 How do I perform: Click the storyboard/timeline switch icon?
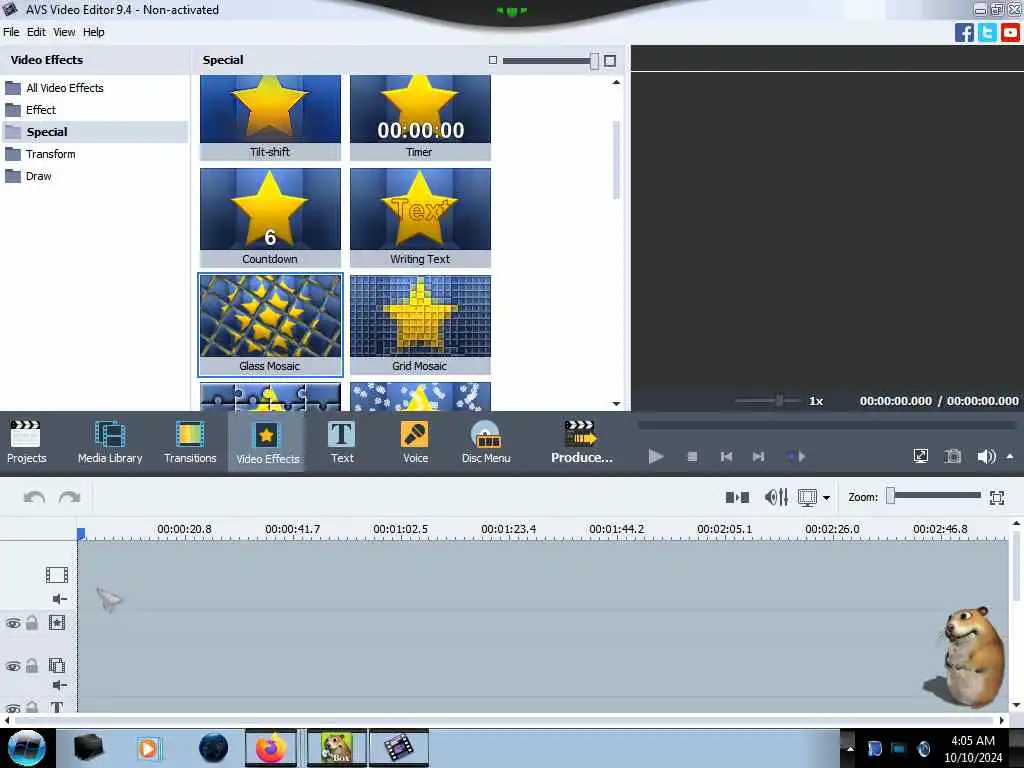point(737,498)
